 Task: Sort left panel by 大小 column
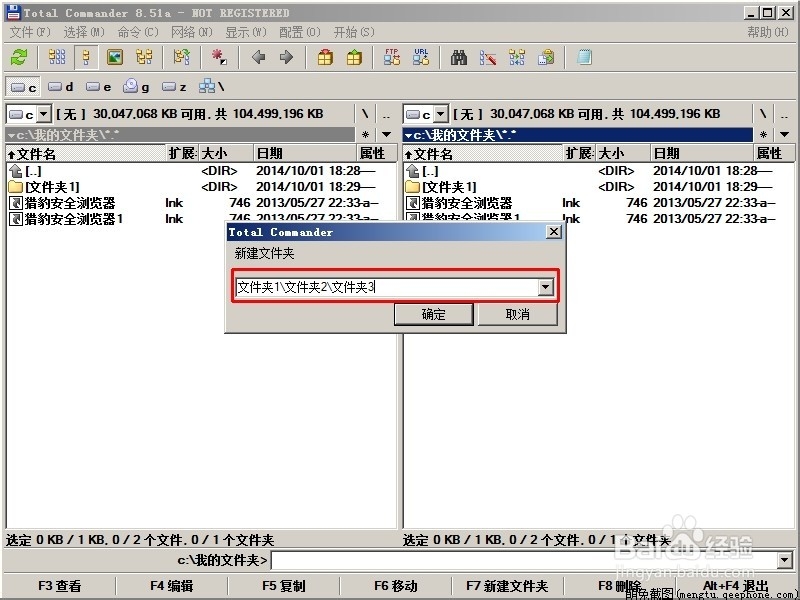point(226,154)
